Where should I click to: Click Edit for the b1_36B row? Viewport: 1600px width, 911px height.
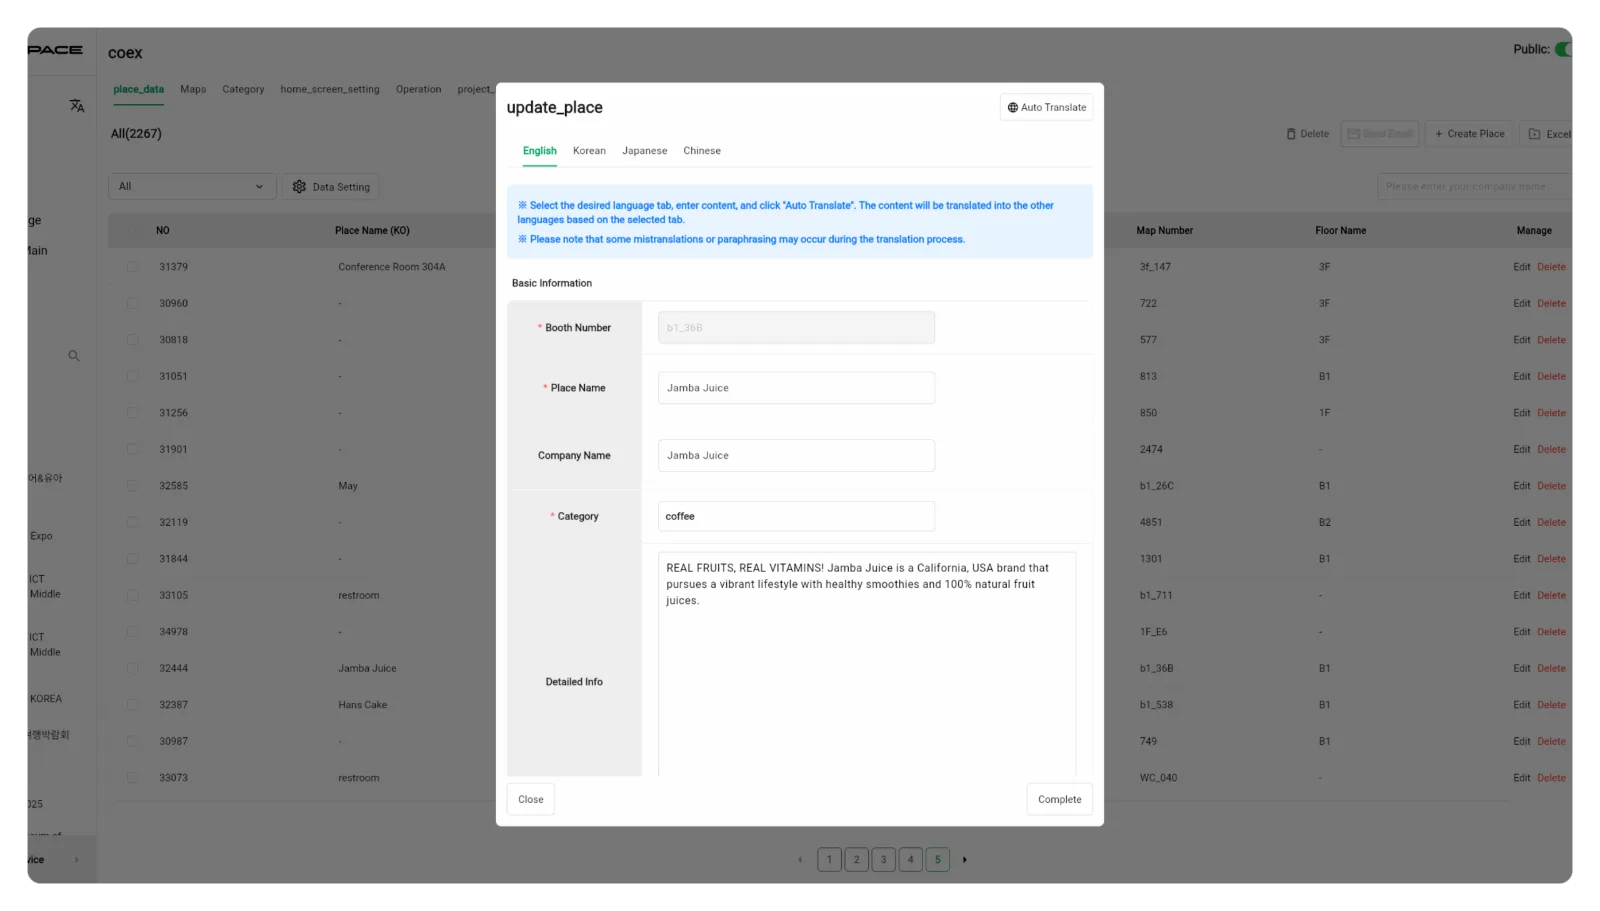pos(1521,669)
